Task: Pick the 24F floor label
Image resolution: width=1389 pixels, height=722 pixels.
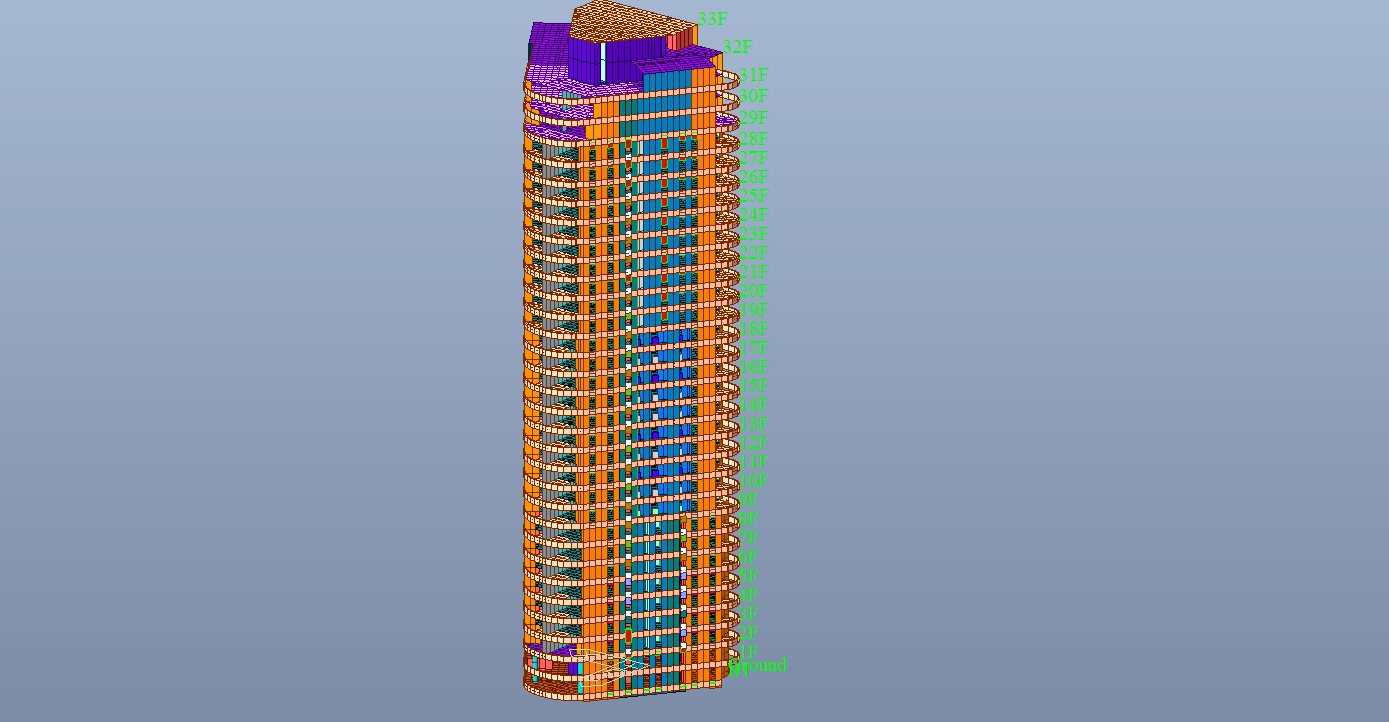Action: [754, 215]
